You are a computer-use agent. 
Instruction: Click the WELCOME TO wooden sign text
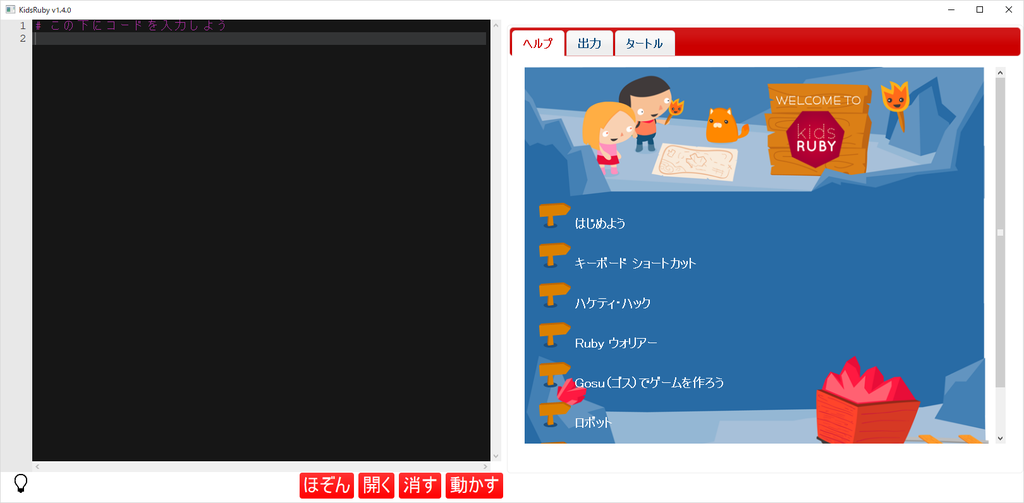818,101
